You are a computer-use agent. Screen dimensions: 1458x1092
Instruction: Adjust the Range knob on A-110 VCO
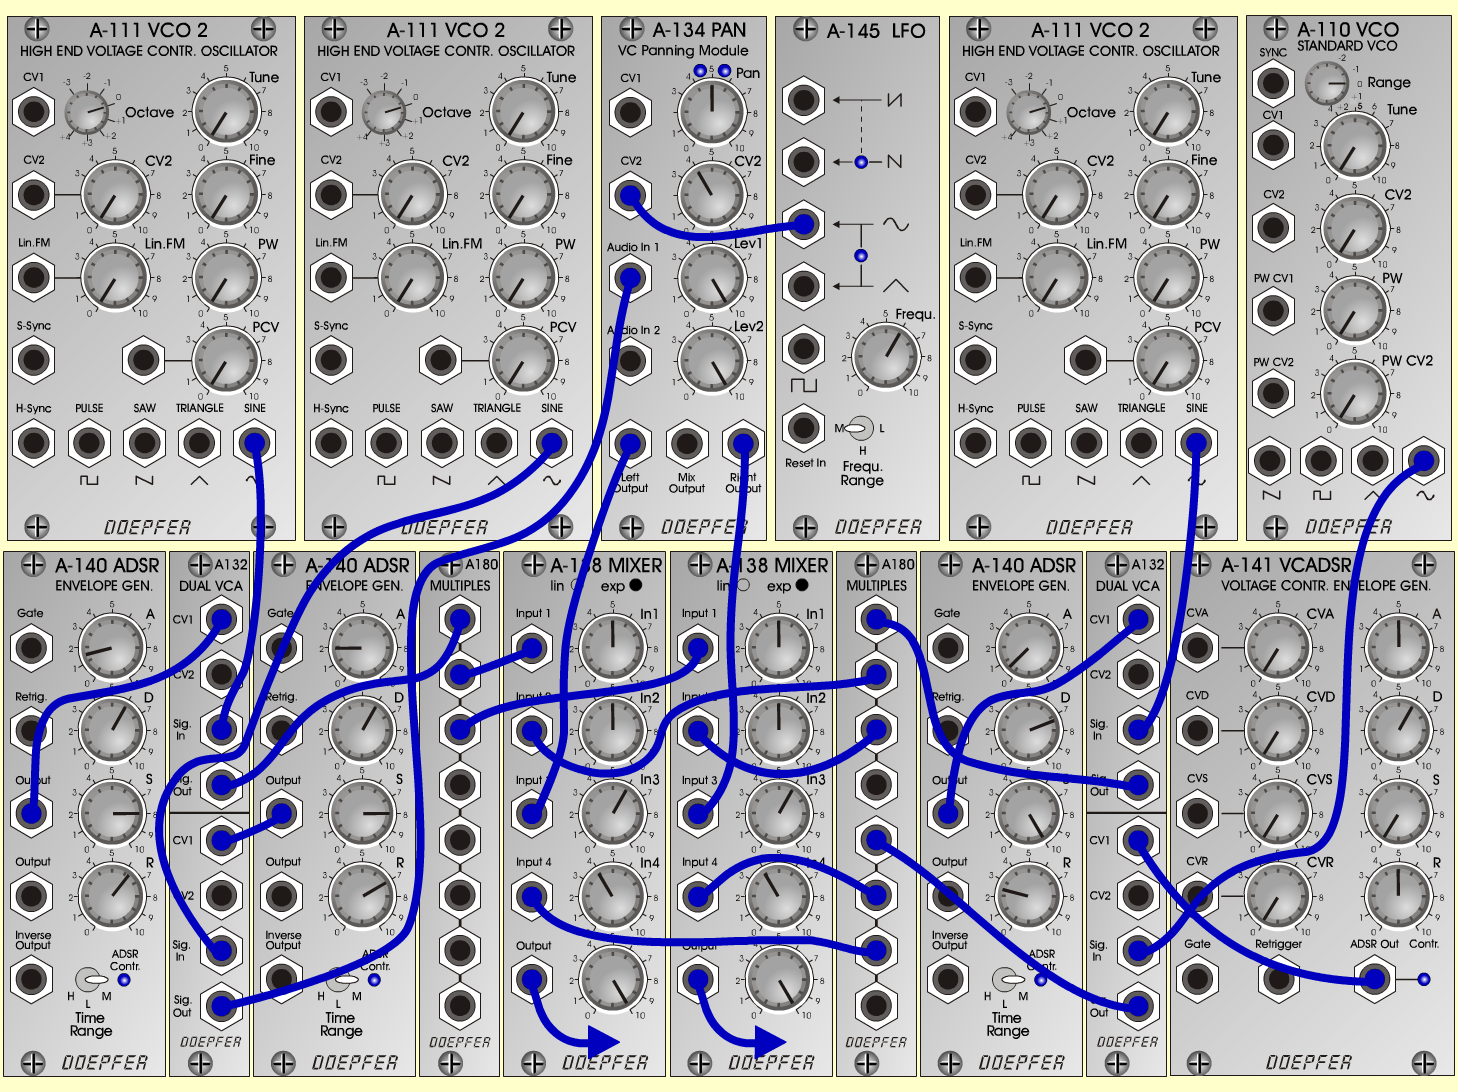point(1327,83)
